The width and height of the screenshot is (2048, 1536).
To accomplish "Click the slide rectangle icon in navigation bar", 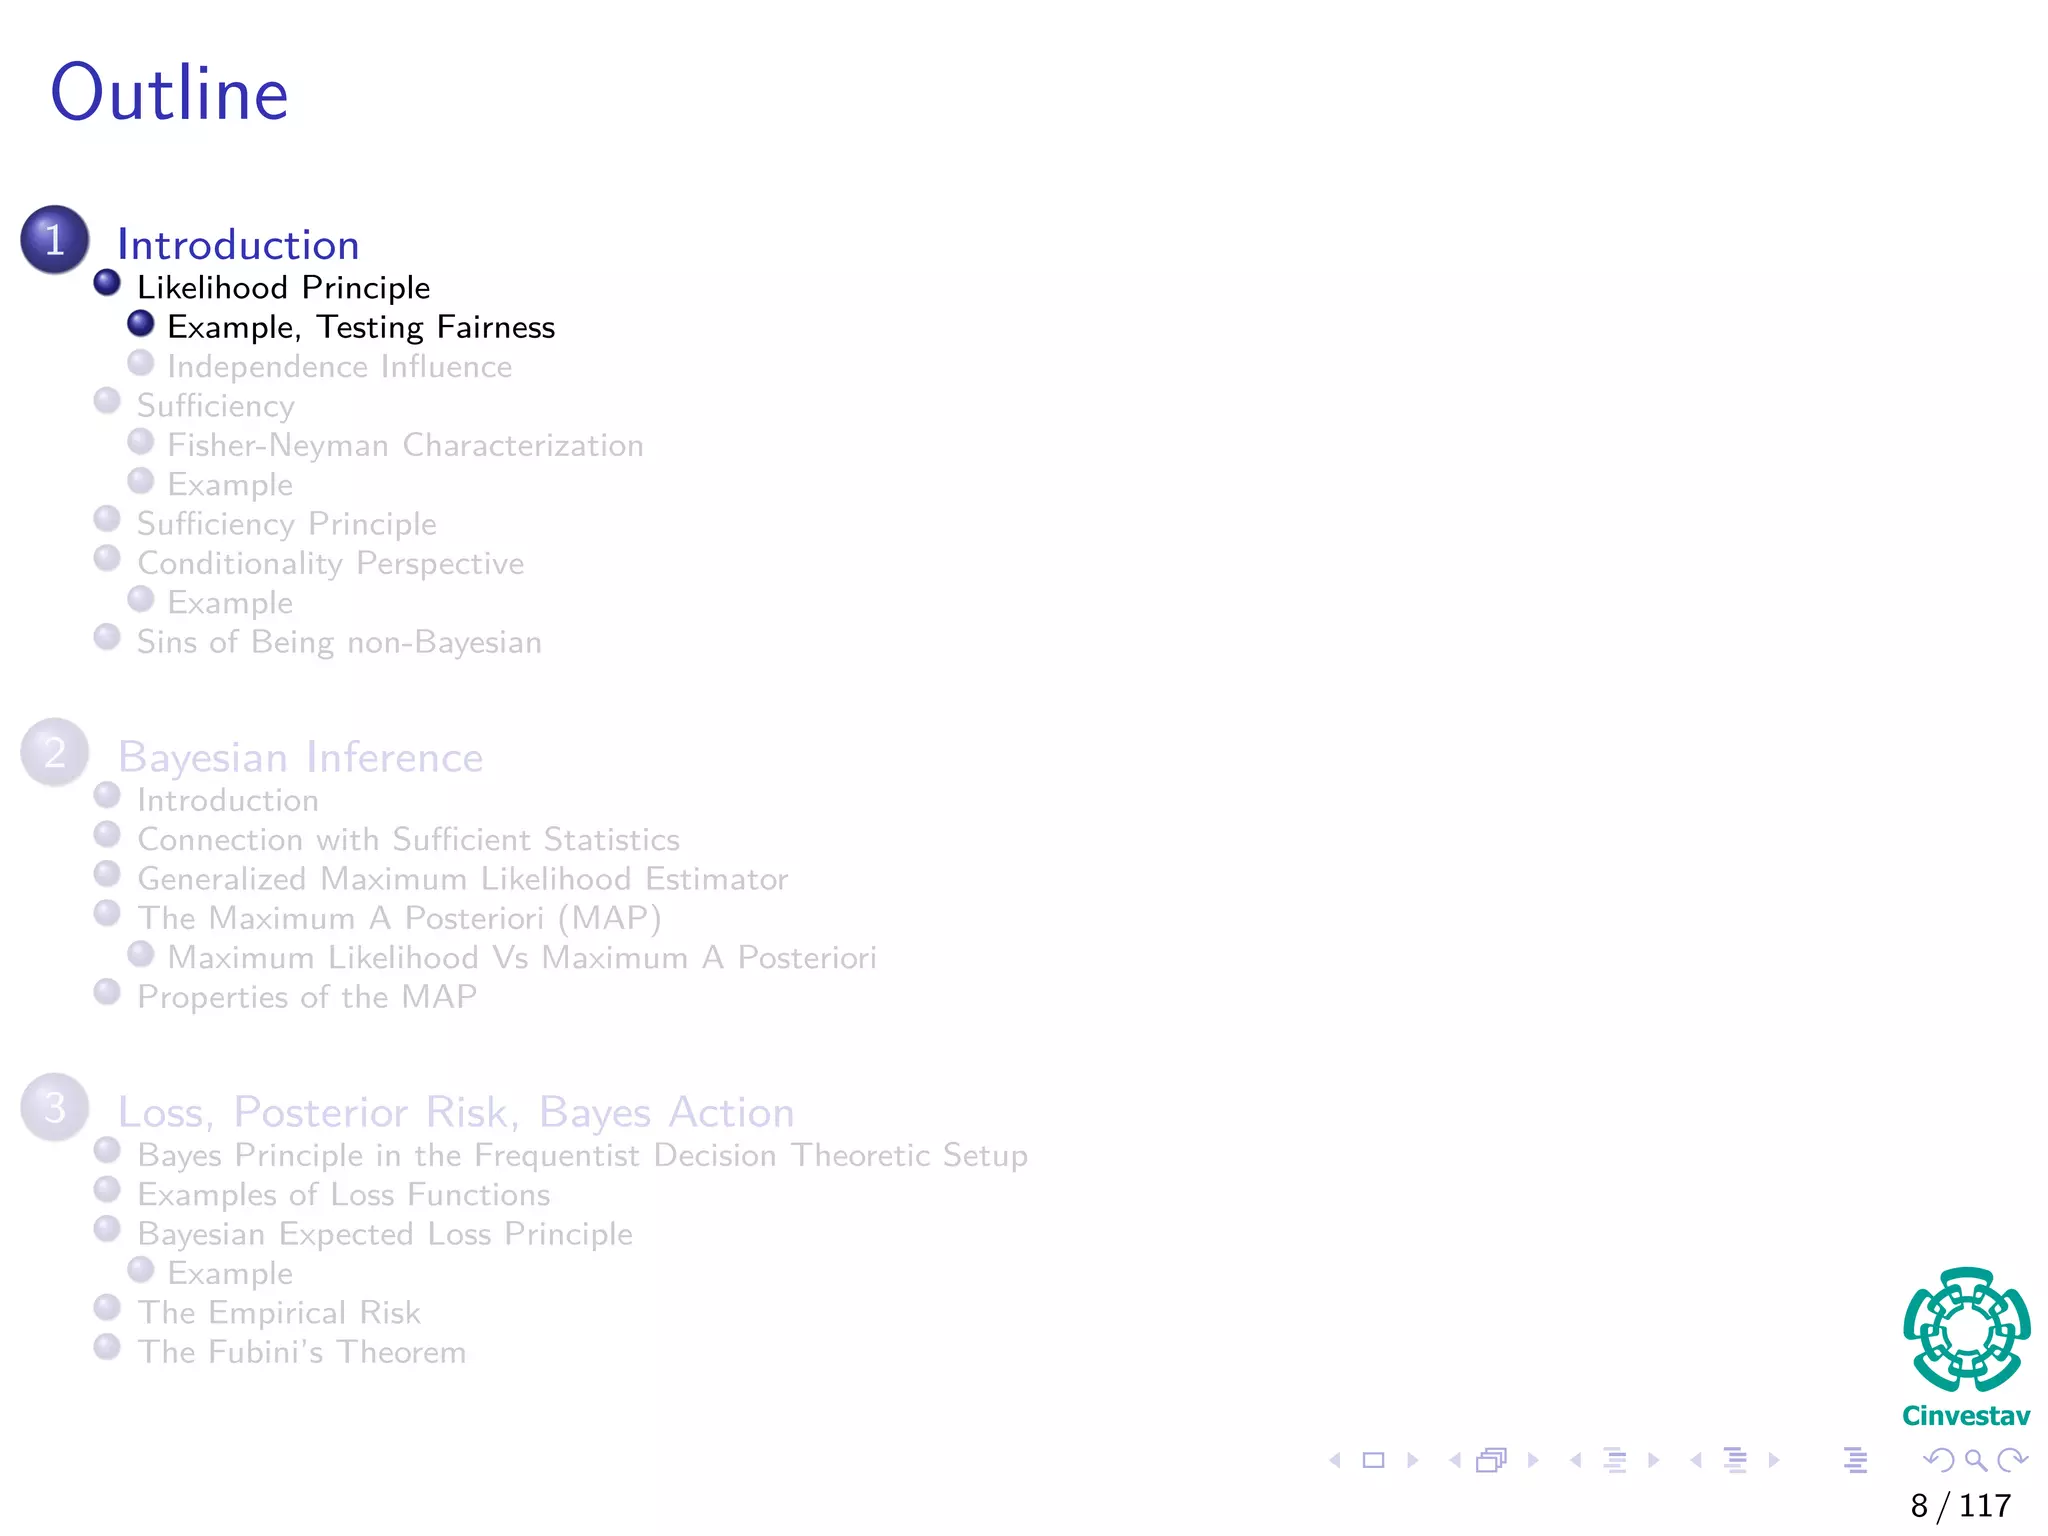I will tap(1374, 1460).
